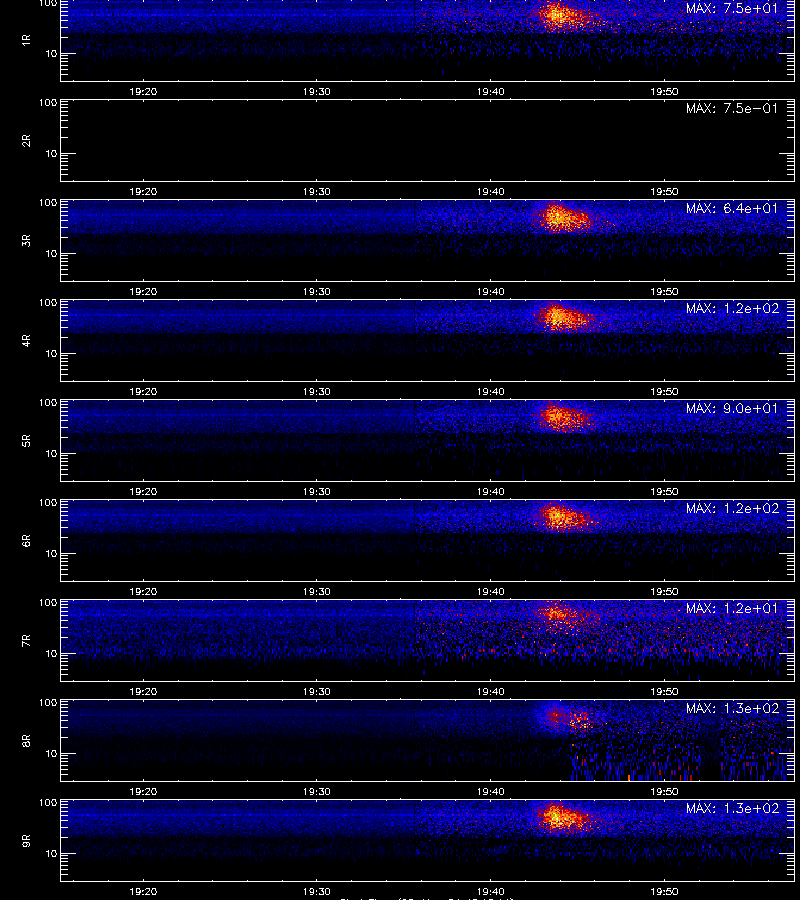This screenshot has width=800, height=900.
Task: Click the 19:30 tick label under 2R panel
Action: pos(317,192)
